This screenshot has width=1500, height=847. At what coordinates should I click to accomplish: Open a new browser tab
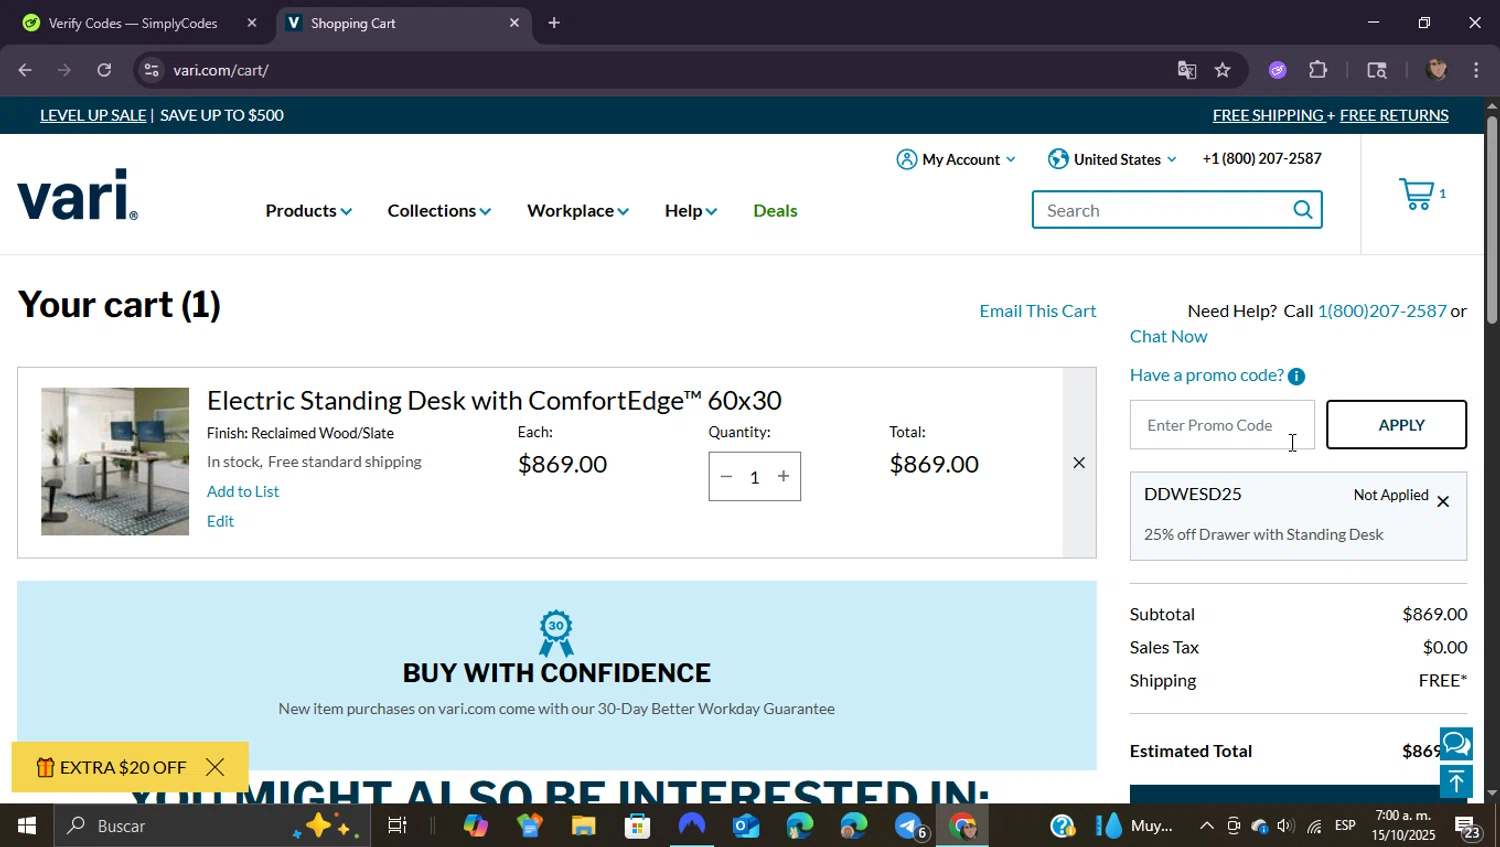(x=554, y=23)
